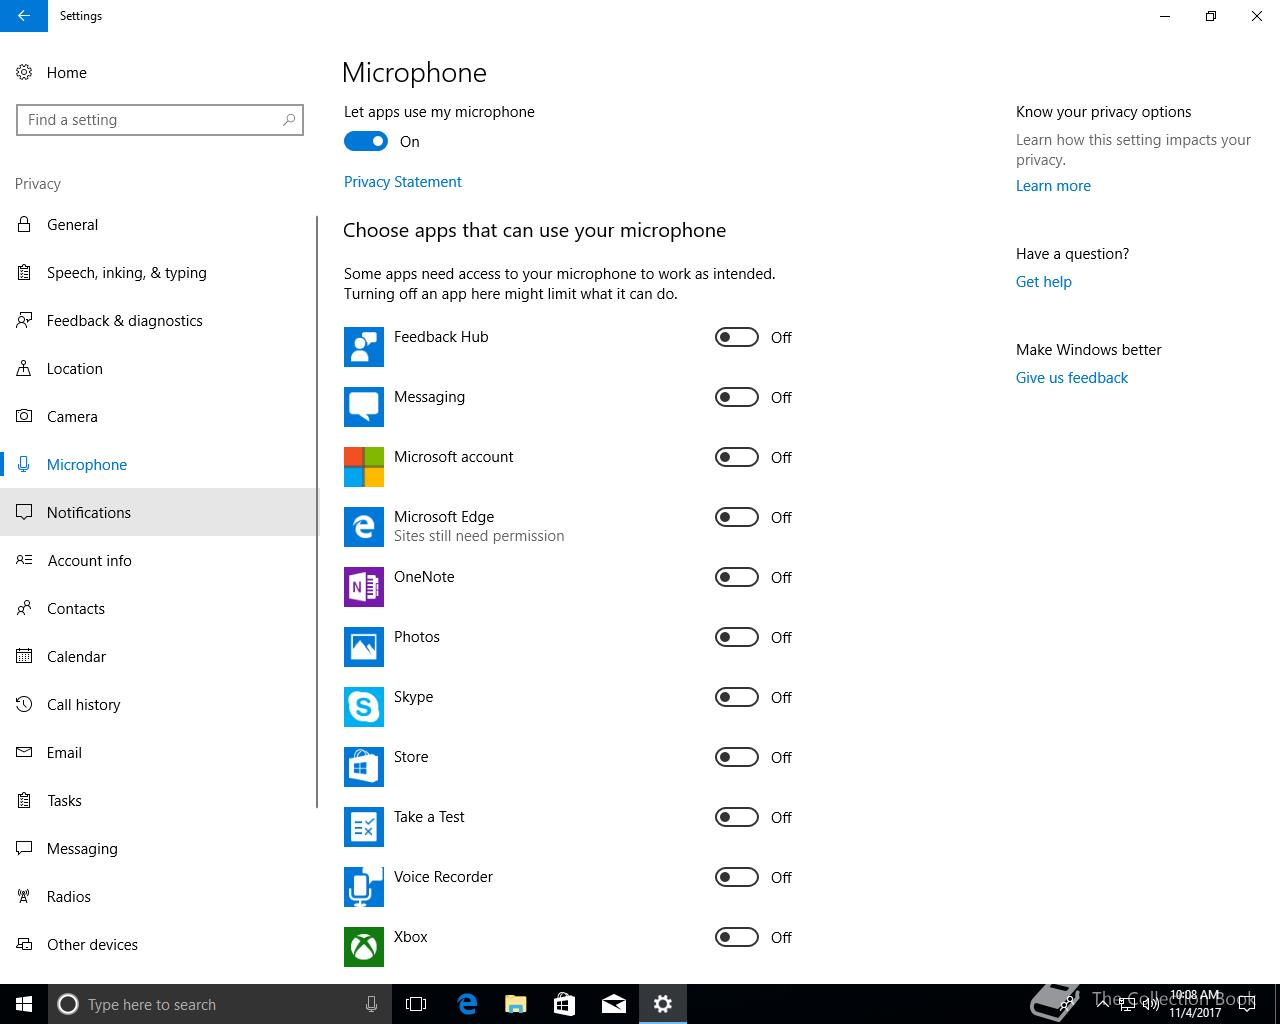The height and width of the screenshot is (1024, 1280).
Task: Open the Privacy Statement link
Action: tap(403, 182)
